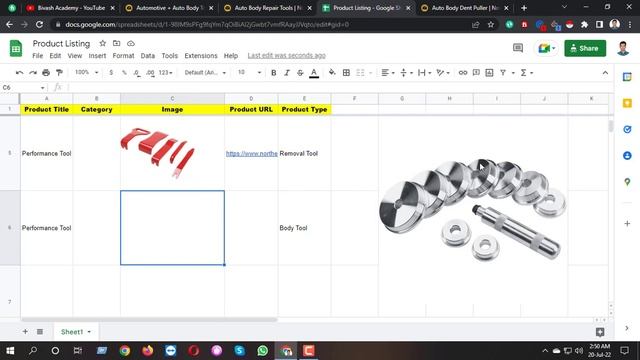Open Google Calendar side panel
The image size is (640, 360).
[627, 77]
